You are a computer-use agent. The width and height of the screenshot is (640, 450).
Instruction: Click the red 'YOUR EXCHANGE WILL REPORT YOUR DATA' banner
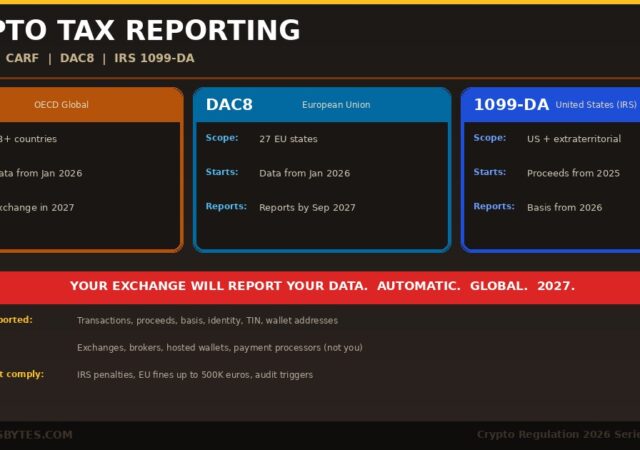click(x=320, y=286)
